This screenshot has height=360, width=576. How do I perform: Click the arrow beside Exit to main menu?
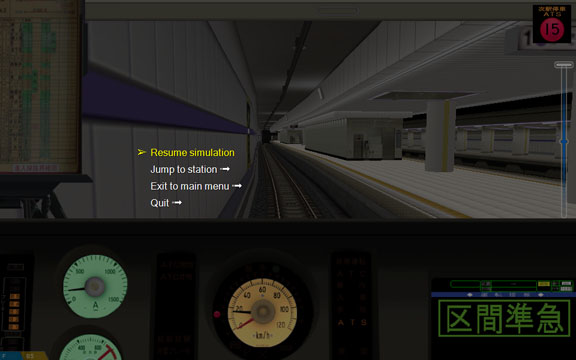click(237, 186)
